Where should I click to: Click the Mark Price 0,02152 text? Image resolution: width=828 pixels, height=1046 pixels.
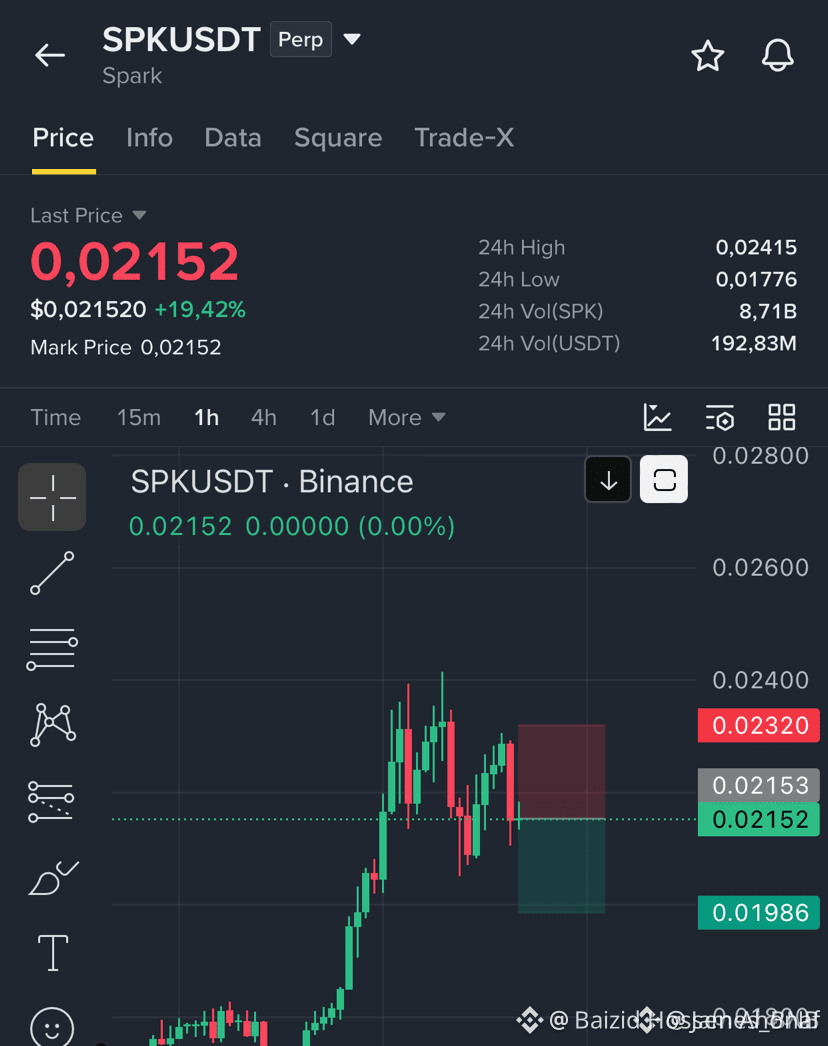(x=125, y=348)
